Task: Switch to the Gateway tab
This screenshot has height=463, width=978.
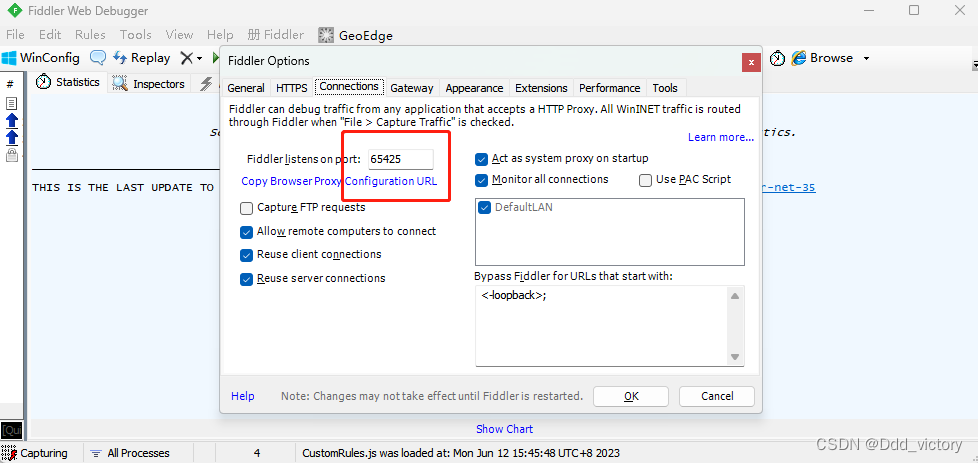Action: (412, 88)
